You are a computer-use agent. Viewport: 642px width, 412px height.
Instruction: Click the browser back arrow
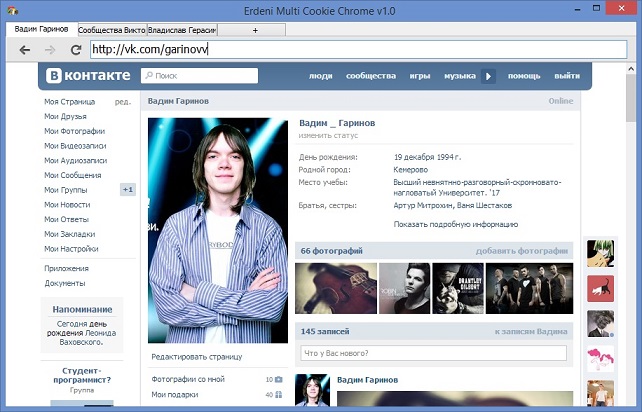[x=25, y=50]
